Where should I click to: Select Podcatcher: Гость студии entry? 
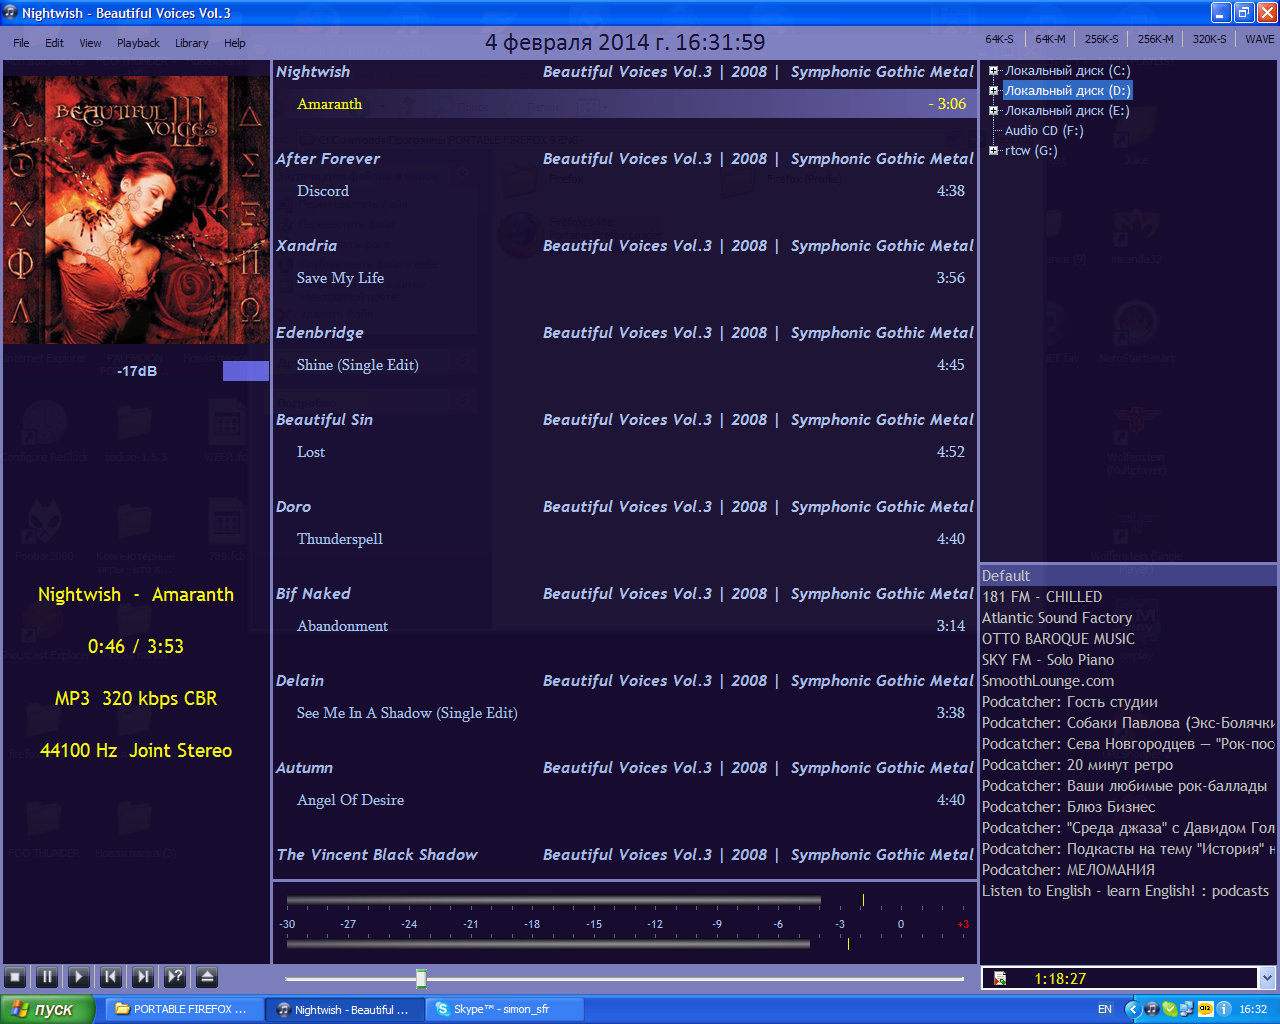pos(1128,702)
